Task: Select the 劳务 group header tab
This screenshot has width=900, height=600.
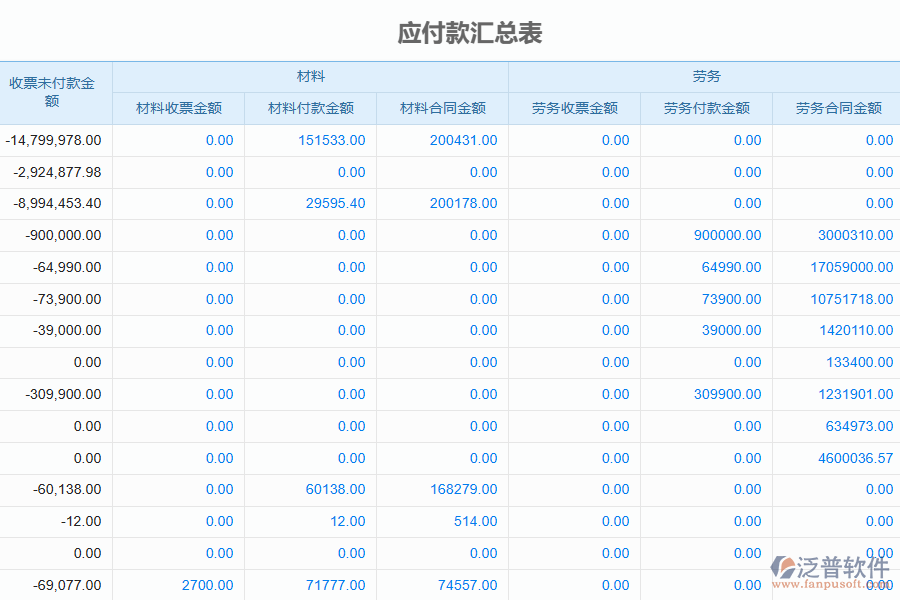Action: (703, 75)
